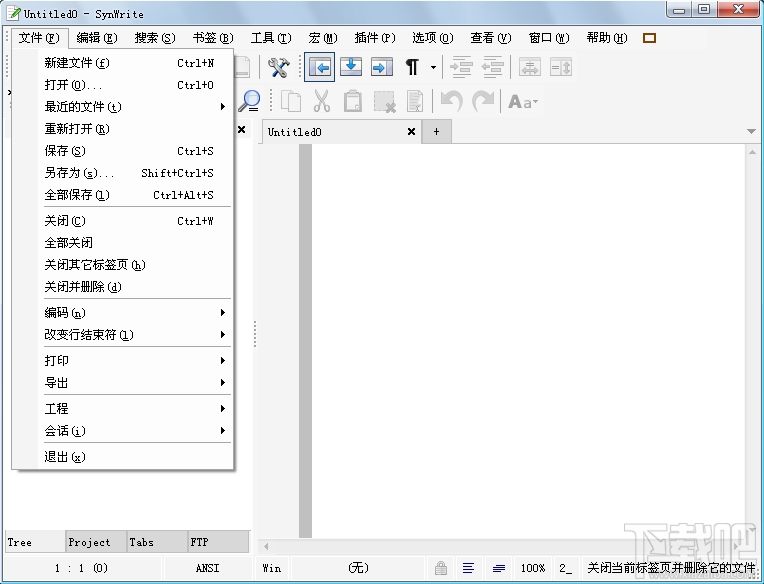This screenshot has width=764, height=584.
Task: Click the unindent lines icon
Action: point(492,67)
